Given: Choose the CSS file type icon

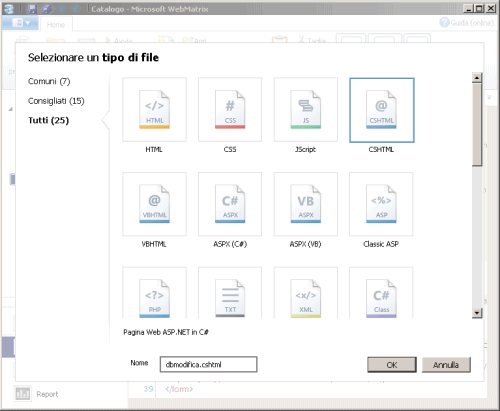Looking at the screenshot, I should [230, 110].
